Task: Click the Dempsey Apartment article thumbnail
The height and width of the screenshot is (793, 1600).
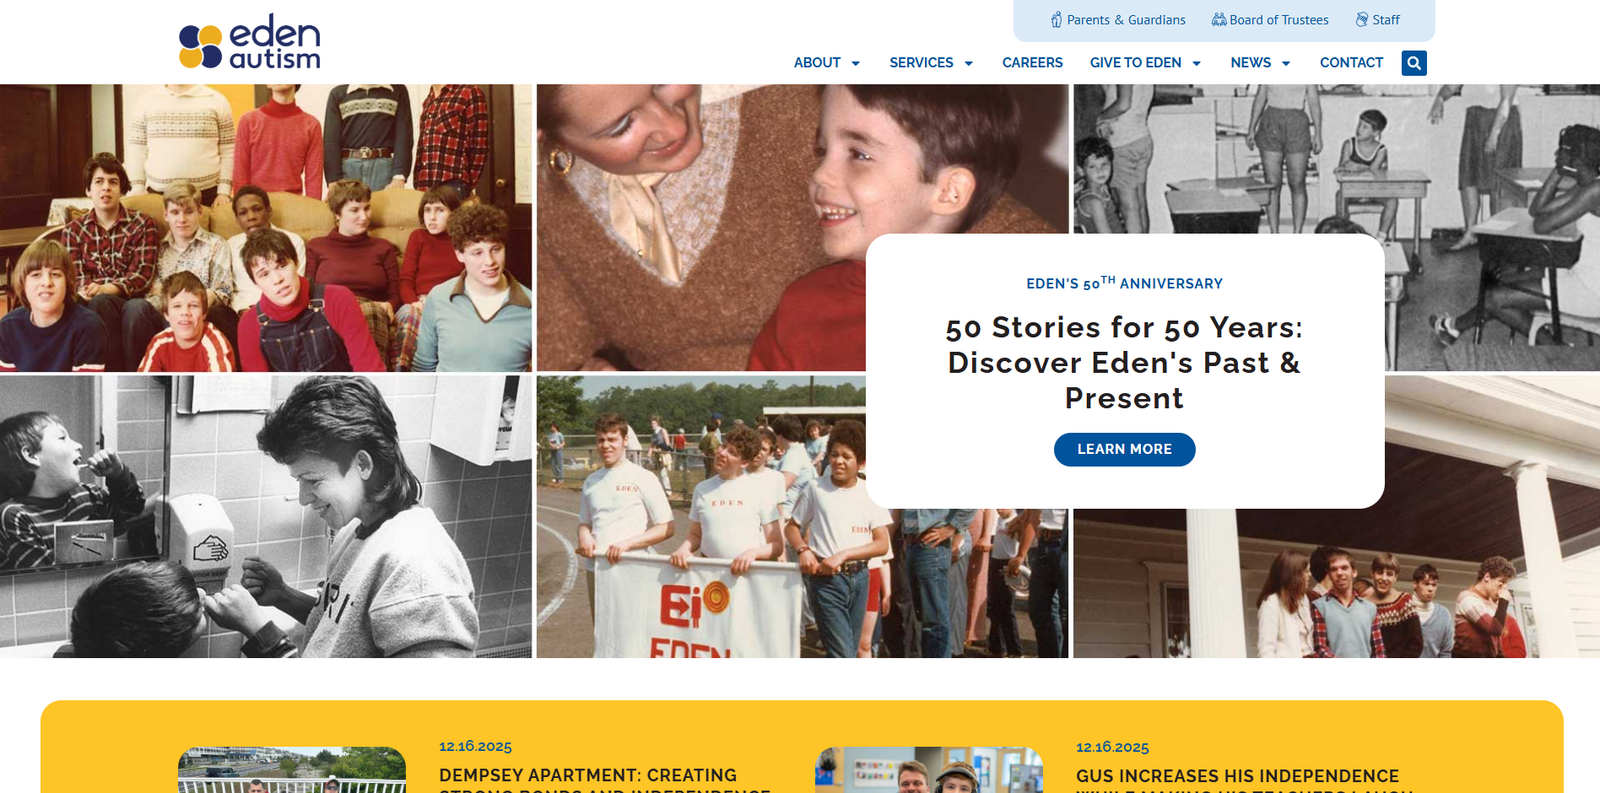Action: (x=292, y=770)
